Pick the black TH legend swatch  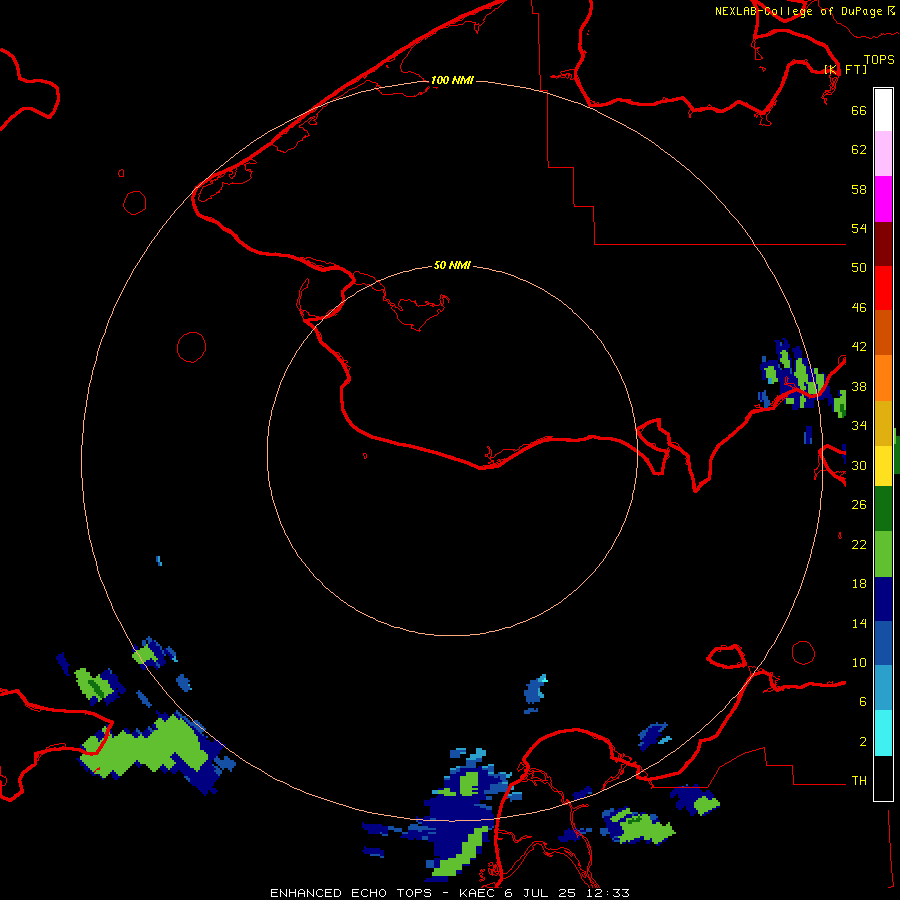(x=883, y=778)
